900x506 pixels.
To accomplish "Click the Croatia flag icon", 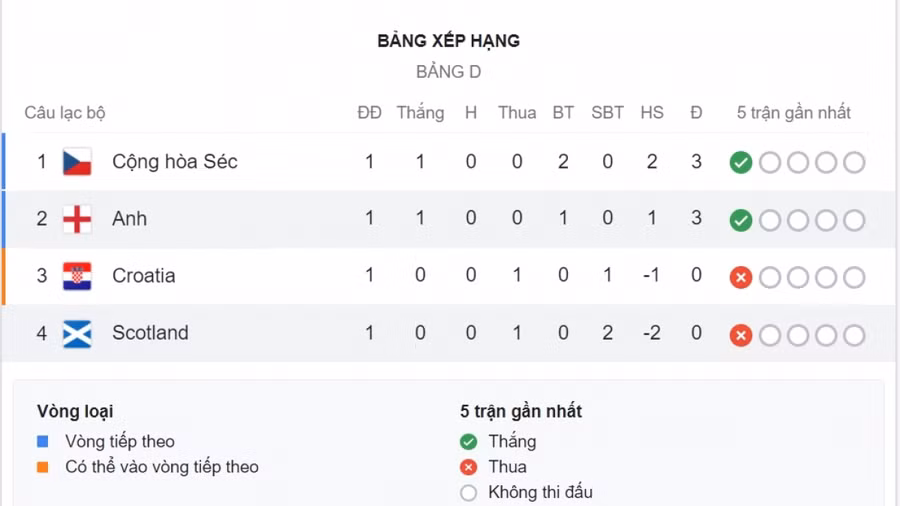I will pyautogui.click(x=77, y=276).
